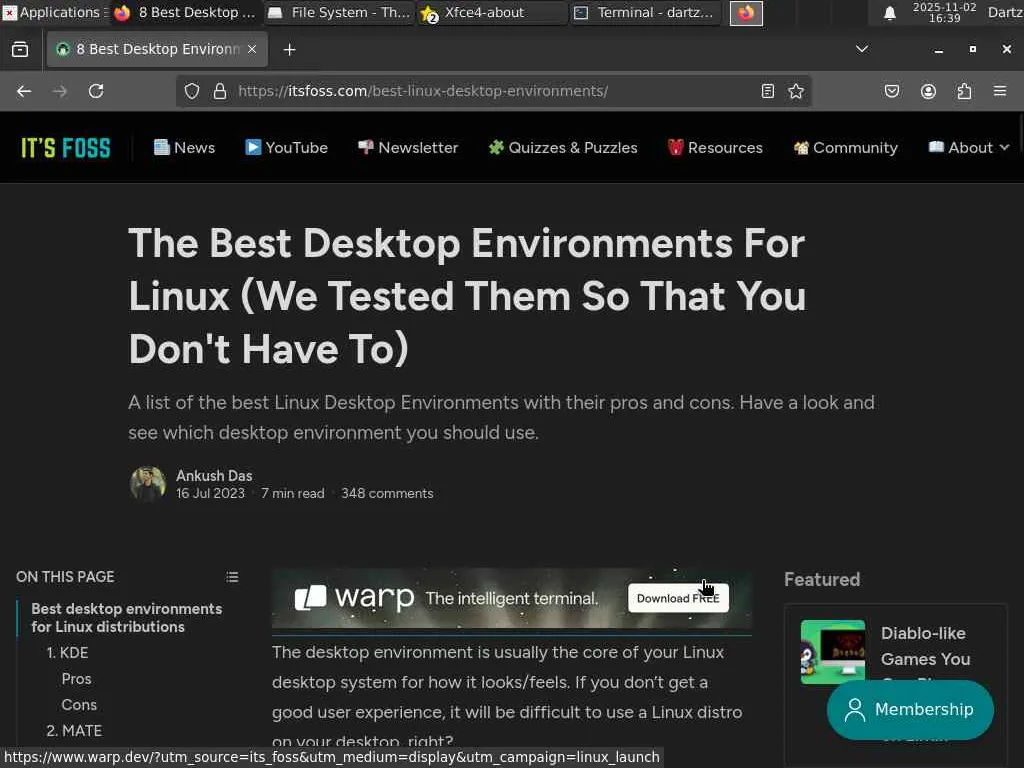Open author Ankush Das profile link
Image resolution: width=1024 pixels, height=768 pixels.
click(x=214, y=476)
